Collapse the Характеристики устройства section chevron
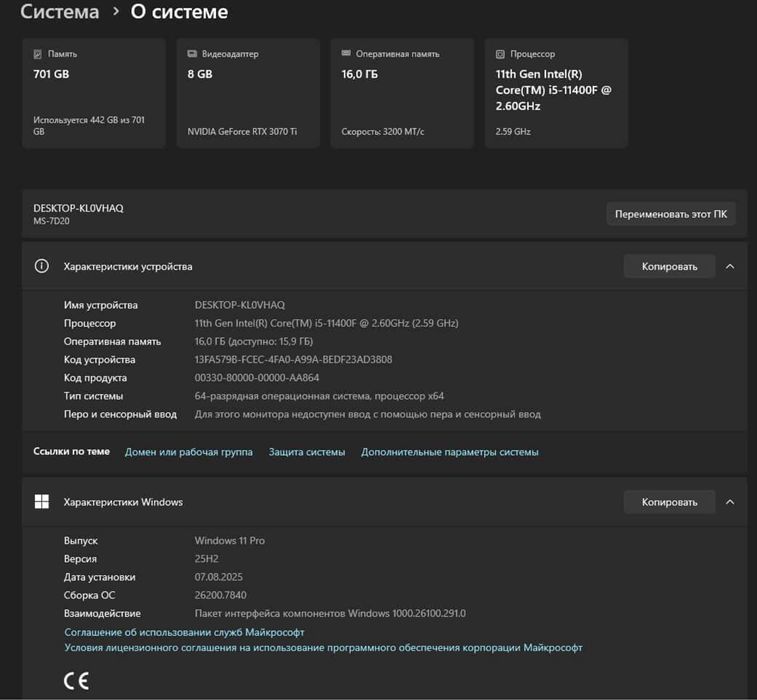Image resolution: width=757 pixels, height=700 pixels. pyautogui.click(x=730, y=267)
